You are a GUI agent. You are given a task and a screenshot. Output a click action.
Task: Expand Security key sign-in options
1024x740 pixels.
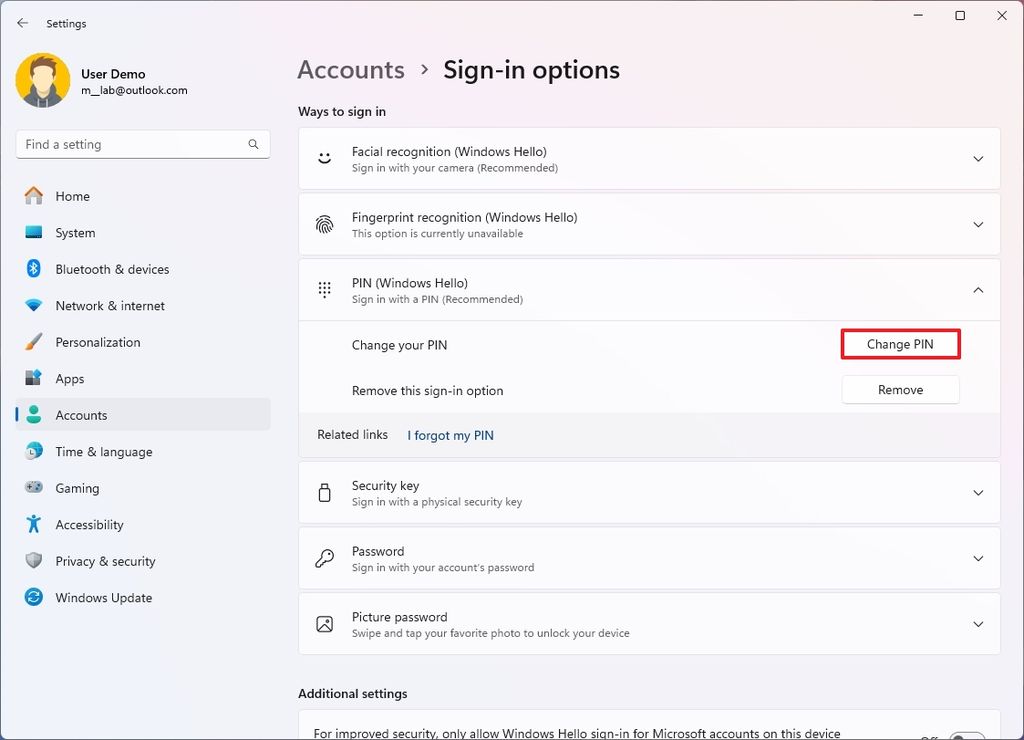978,492
